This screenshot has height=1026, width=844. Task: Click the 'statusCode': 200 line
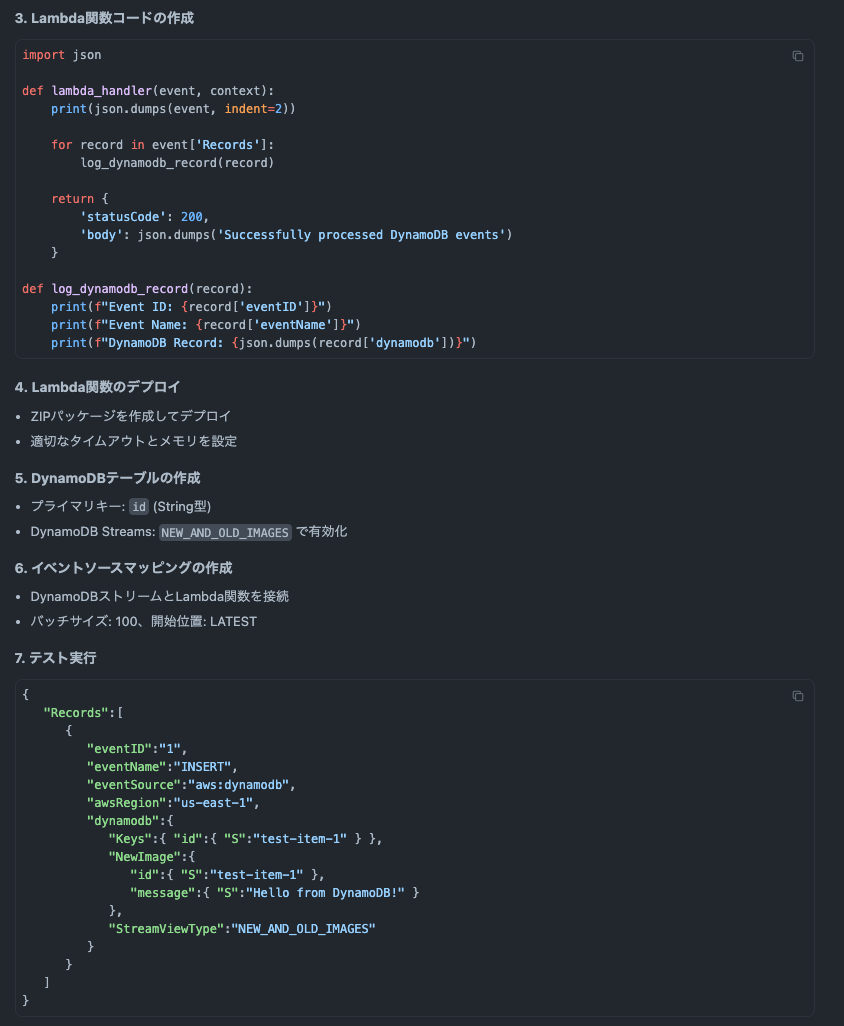pos(144,216)
